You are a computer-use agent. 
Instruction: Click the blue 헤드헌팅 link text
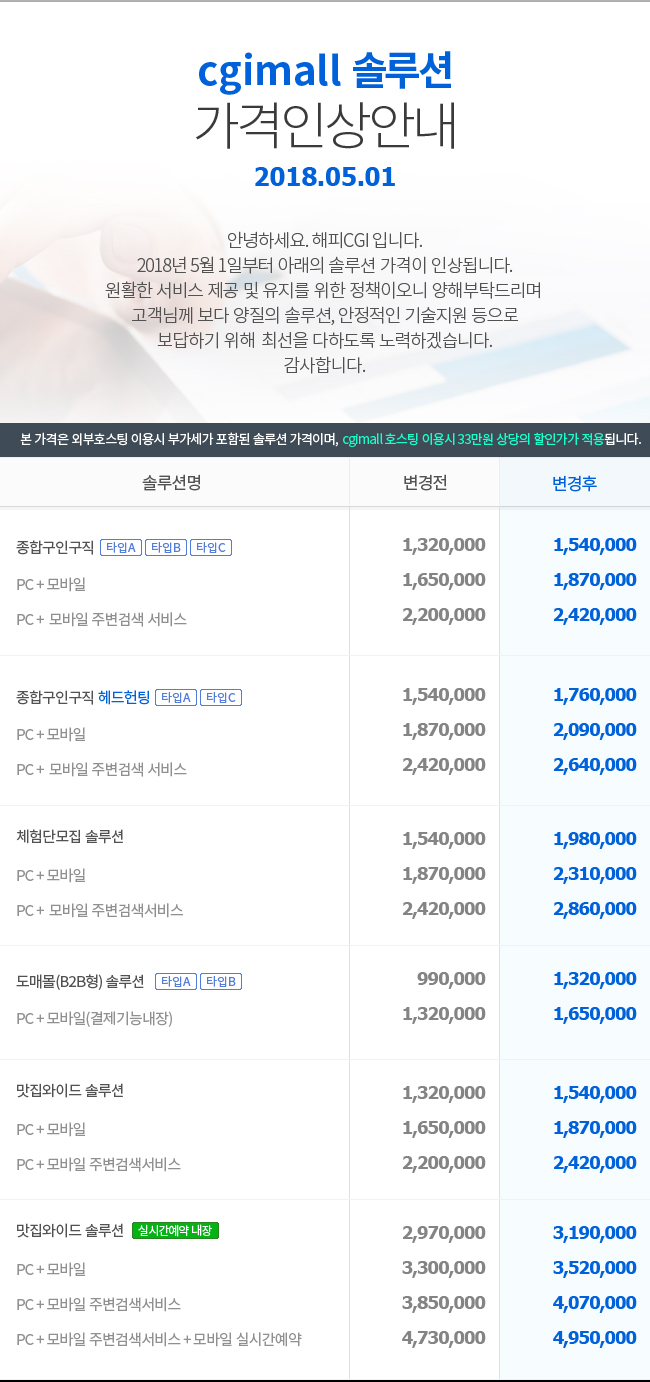[124, 697]
